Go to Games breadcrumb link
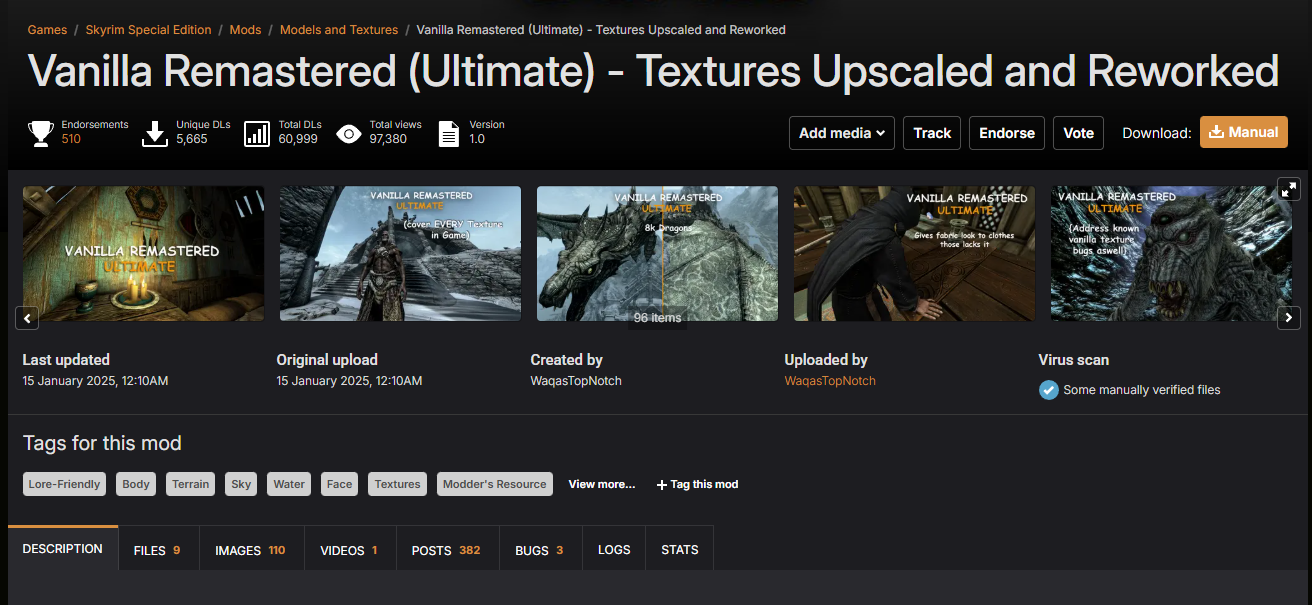The image size is (1312, 605). [x=47, y=30]
